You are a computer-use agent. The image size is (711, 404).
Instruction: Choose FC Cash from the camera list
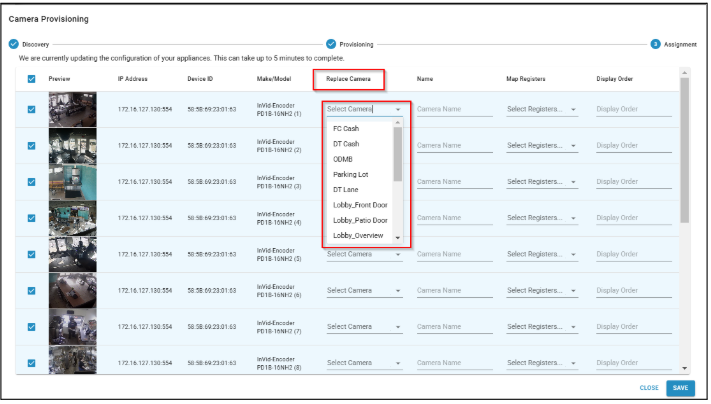click(x=346, y=129)
